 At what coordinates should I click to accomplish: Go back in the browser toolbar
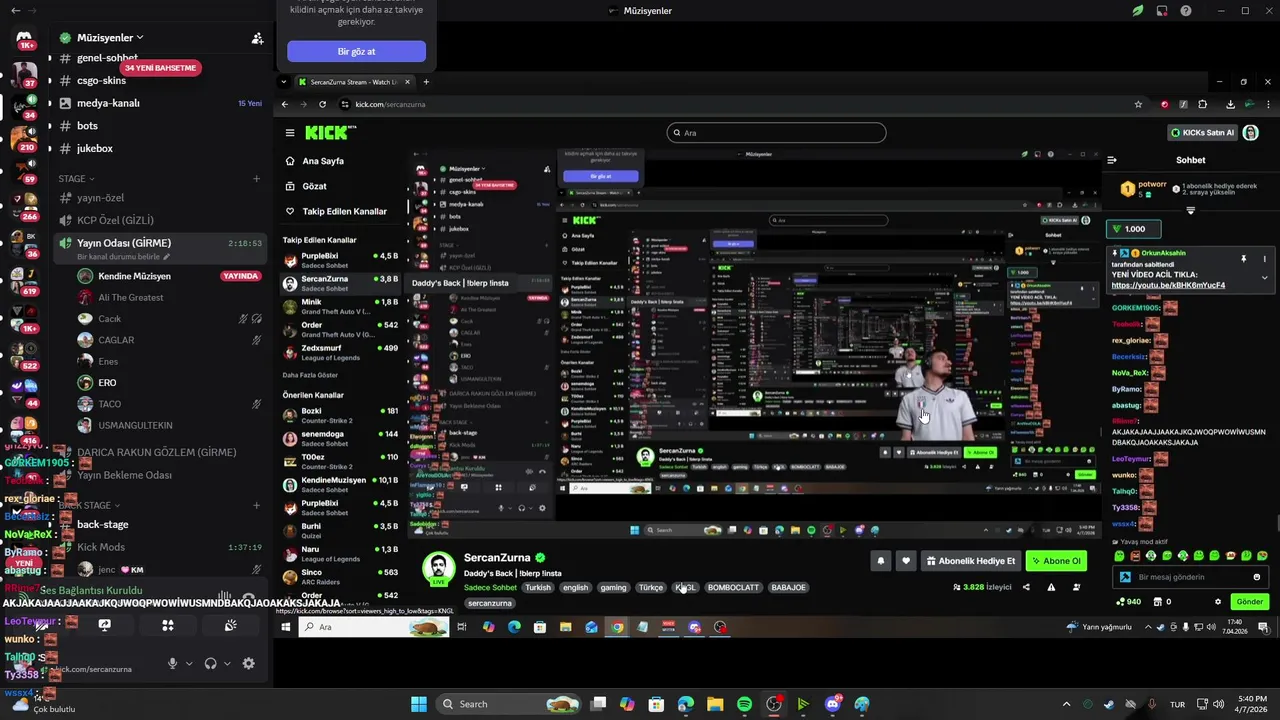(x=285, y=104)
